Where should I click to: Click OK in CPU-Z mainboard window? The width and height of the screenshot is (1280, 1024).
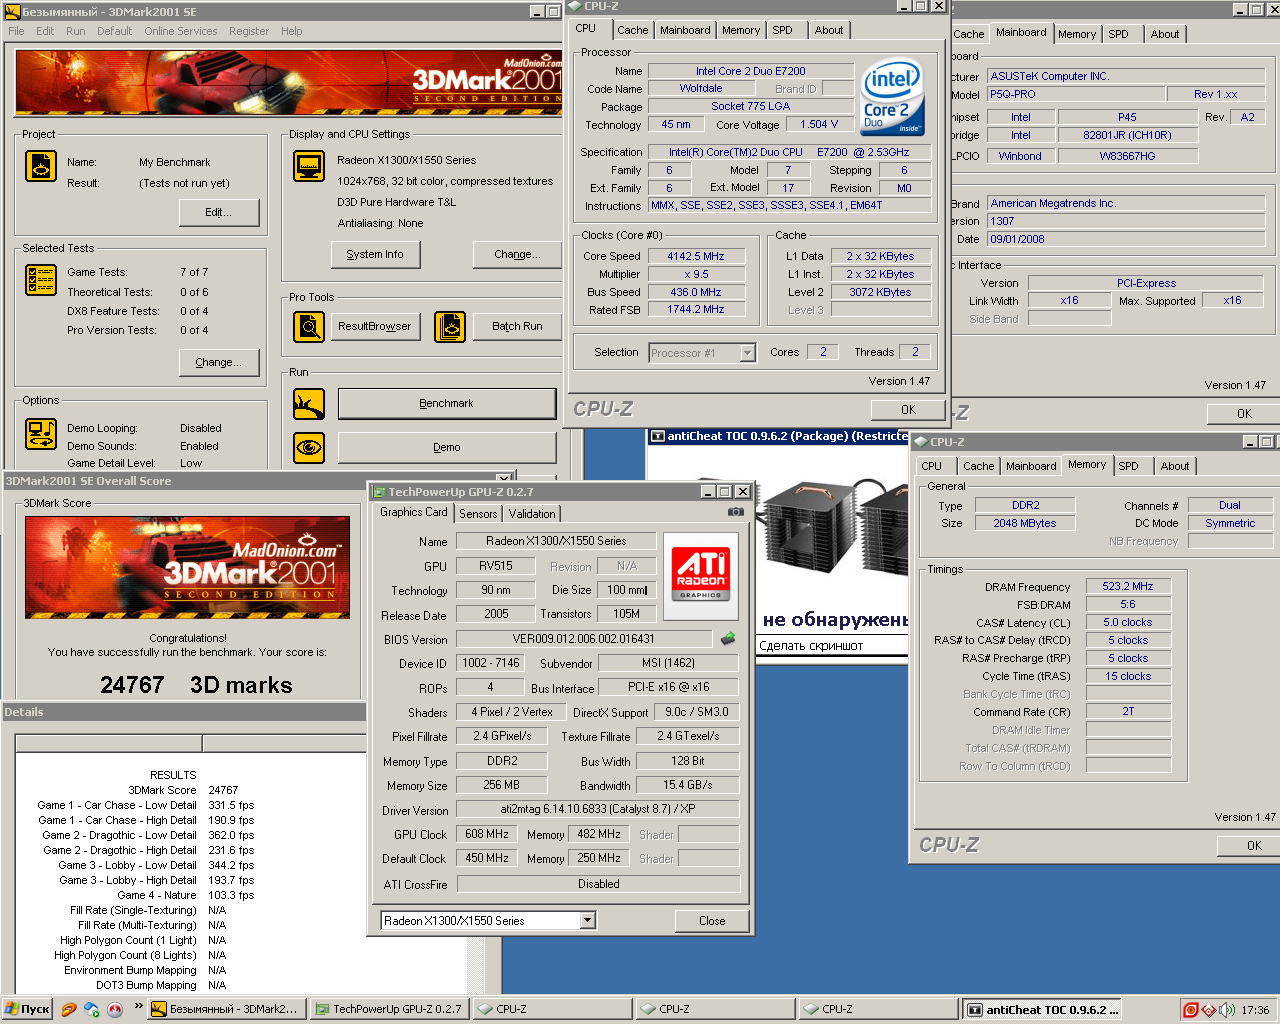pyautogui.click(x=1244, y=413)
